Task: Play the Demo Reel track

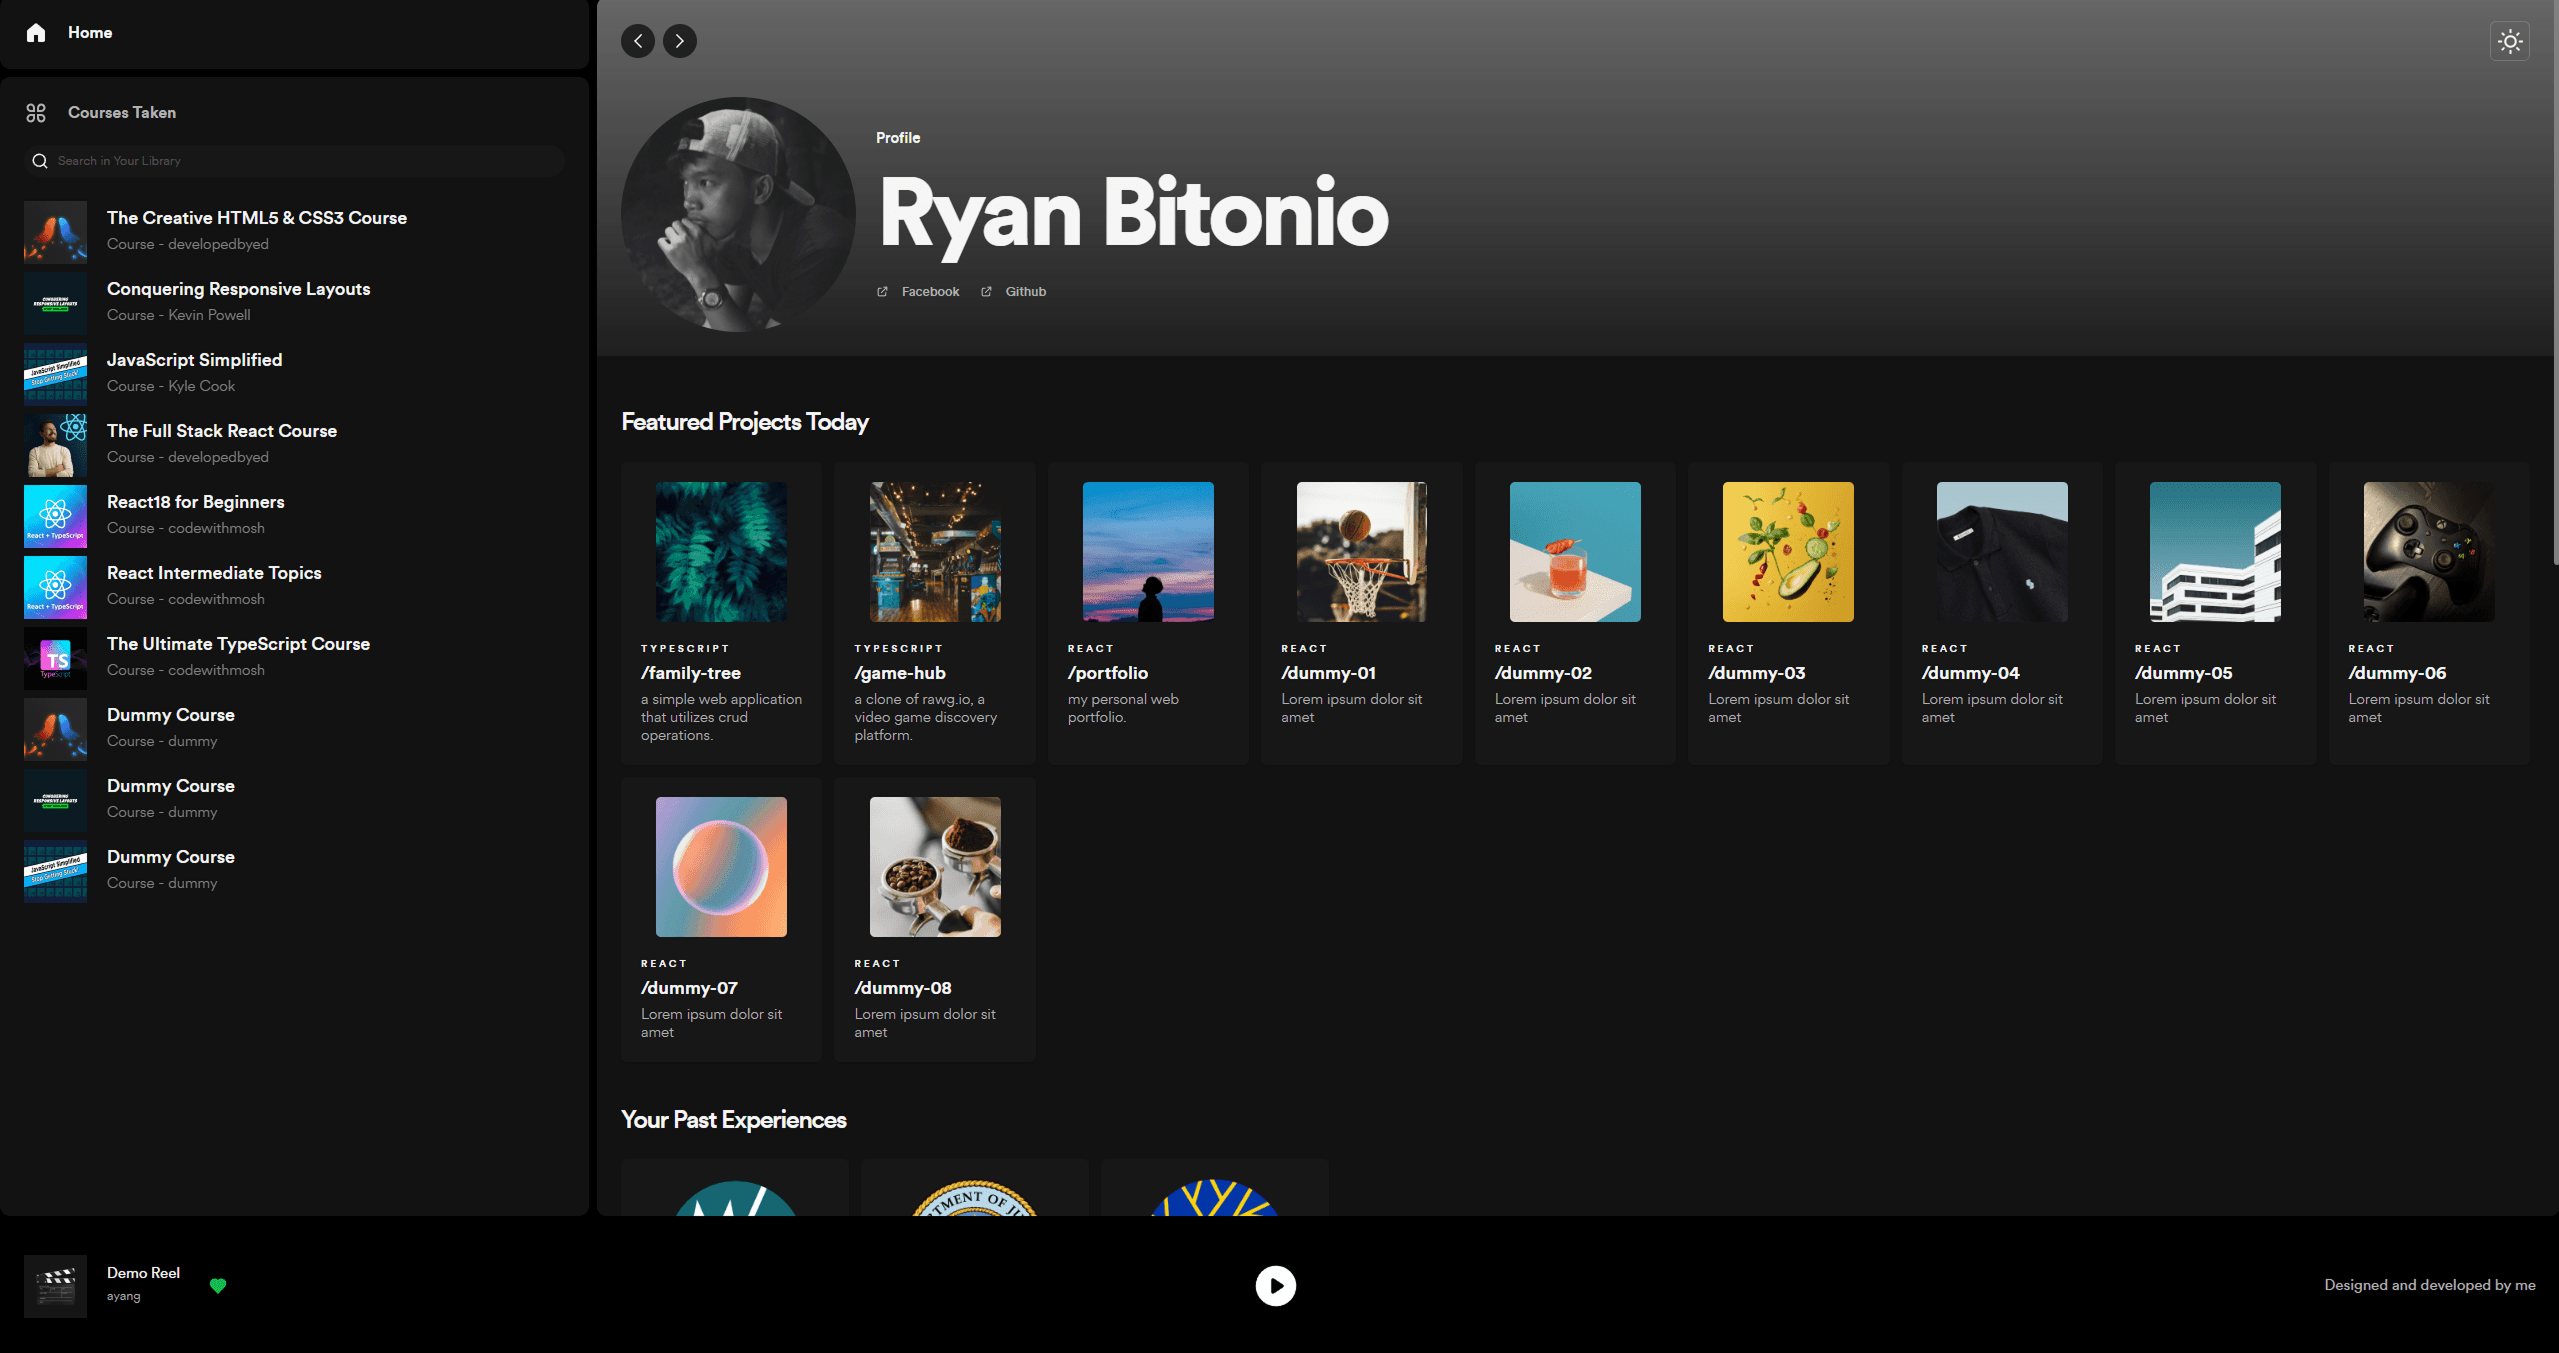Action: 1275,1286
